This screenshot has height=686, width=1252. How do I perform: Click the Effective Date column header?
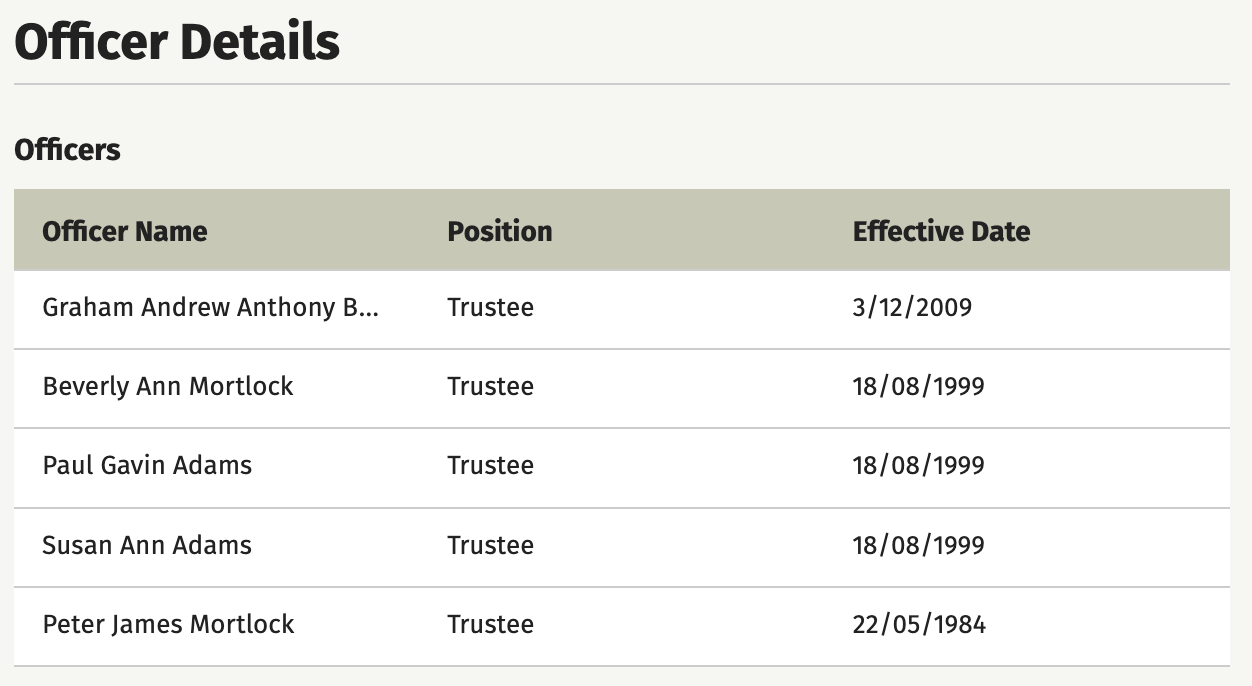[x=941, y=231]
